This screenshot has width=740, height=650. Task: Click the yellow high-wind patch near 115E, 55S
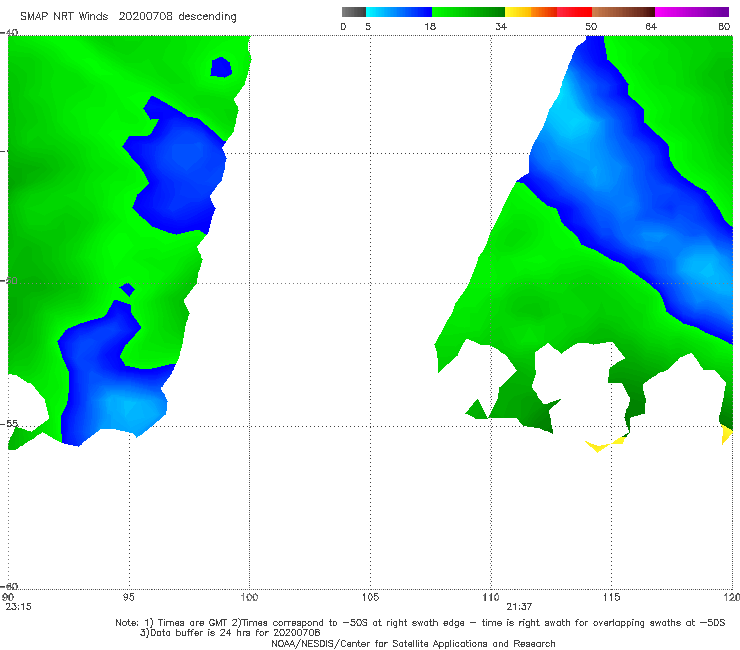(x=605, y=444)
